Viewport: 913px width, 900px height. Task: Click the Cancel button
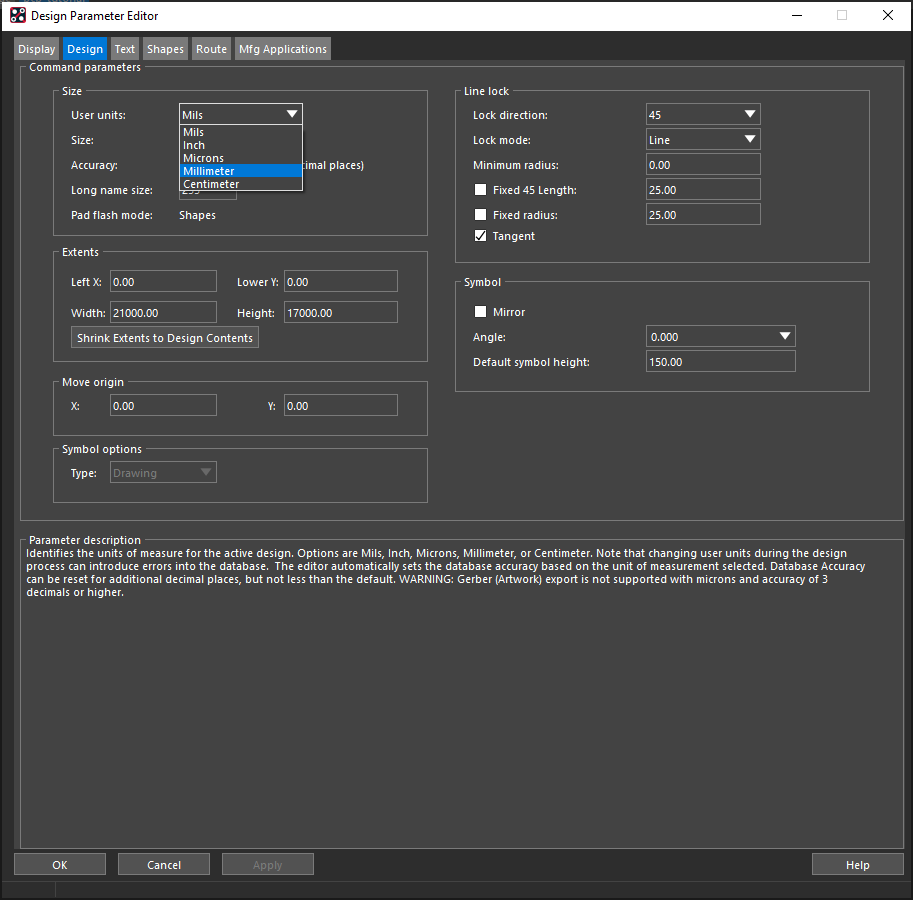[164, 864]
